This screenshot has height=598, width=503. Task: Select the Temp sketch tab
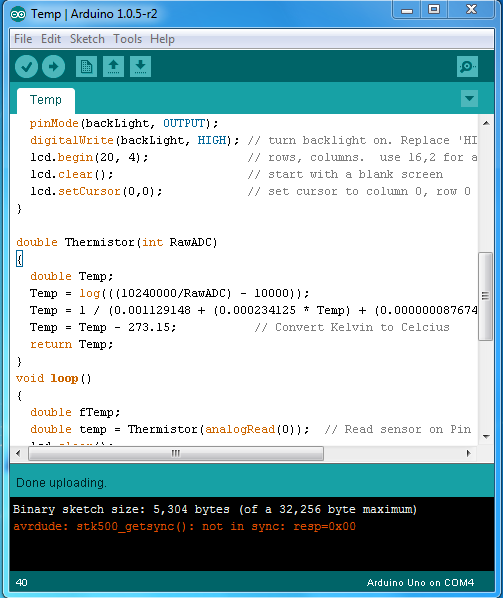[46, 100]
